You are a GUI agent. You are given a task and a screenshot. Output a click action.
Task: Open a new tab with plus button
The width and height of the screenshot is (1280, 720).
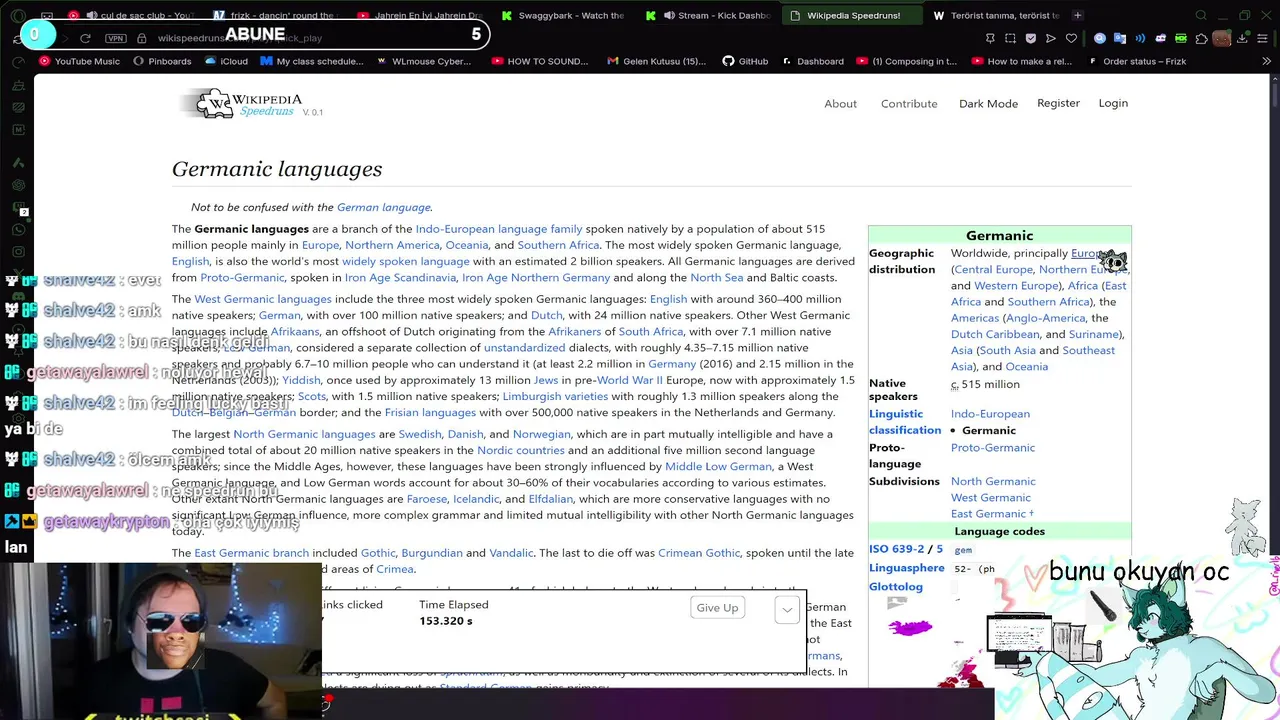coord(1077,15)
